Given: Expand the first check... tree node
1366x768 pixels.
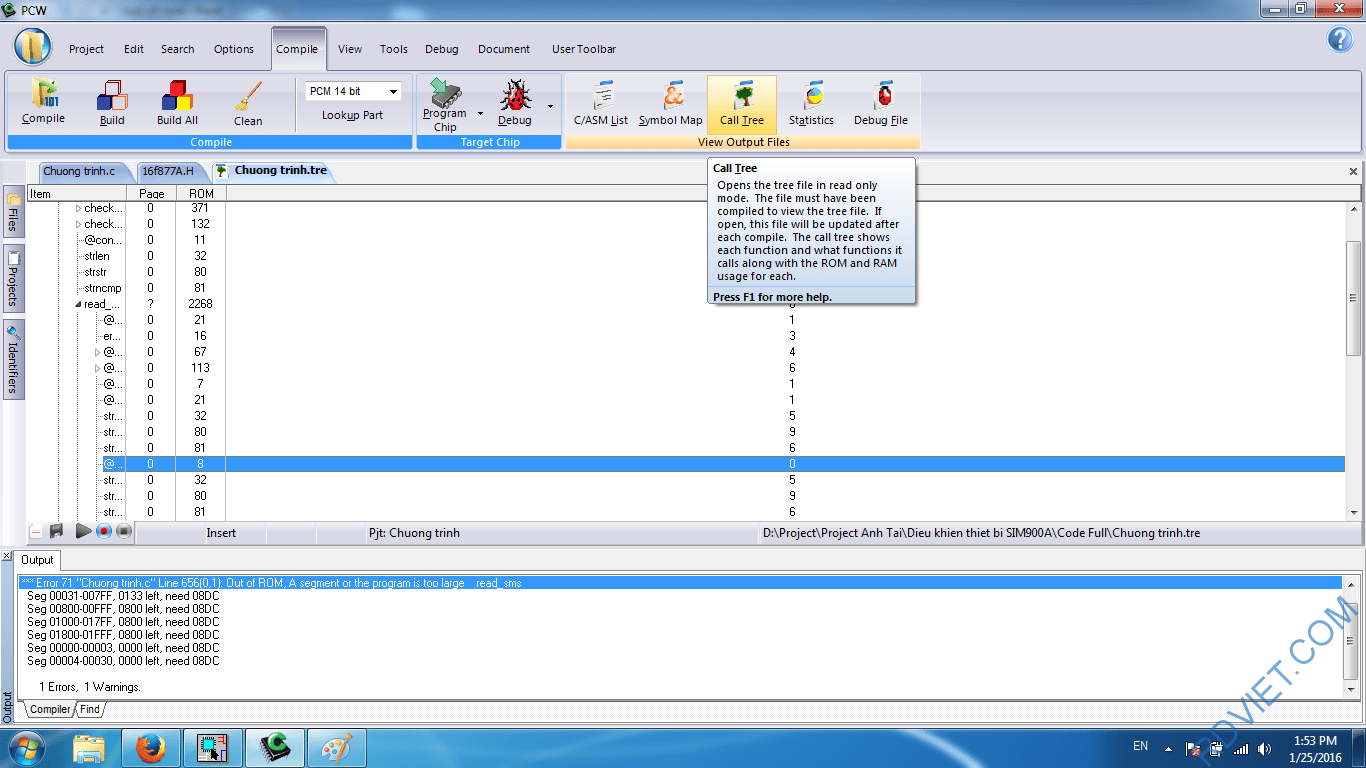Looking at the screenshot, I should pos(80,208).
